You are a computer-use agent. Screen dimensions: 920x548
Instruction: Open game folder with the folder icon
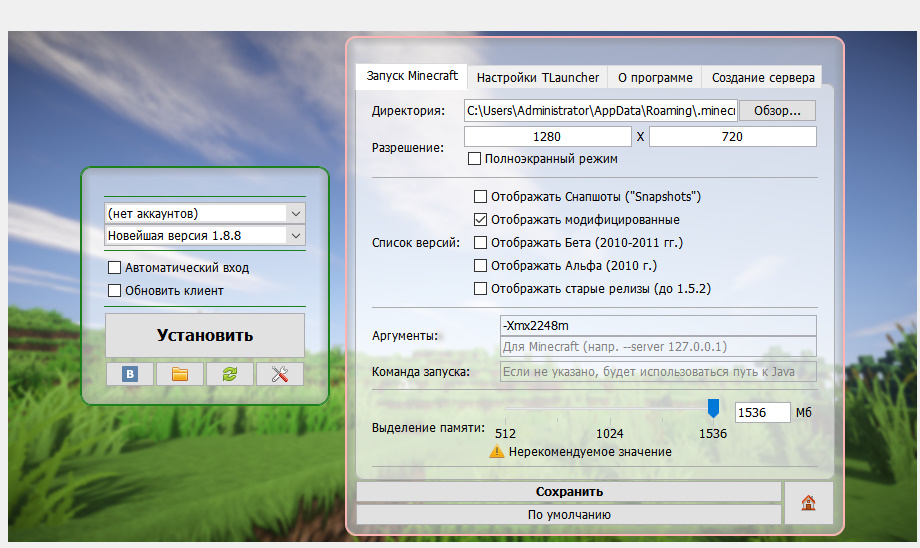[x=180, y=374]
